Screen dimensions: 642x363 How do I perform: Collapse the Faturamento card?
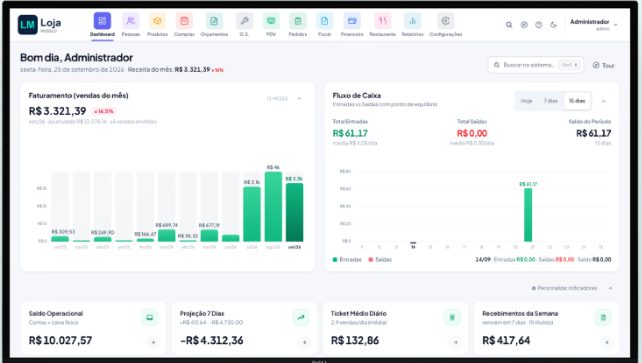[299, 99]
